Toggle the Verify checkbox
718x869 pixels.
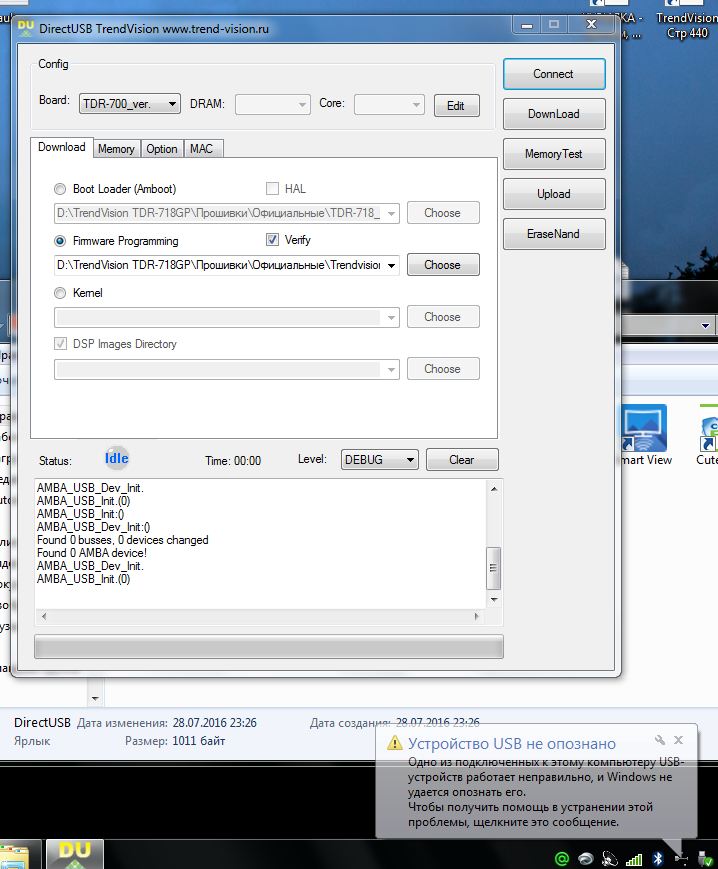click(272, 240)
